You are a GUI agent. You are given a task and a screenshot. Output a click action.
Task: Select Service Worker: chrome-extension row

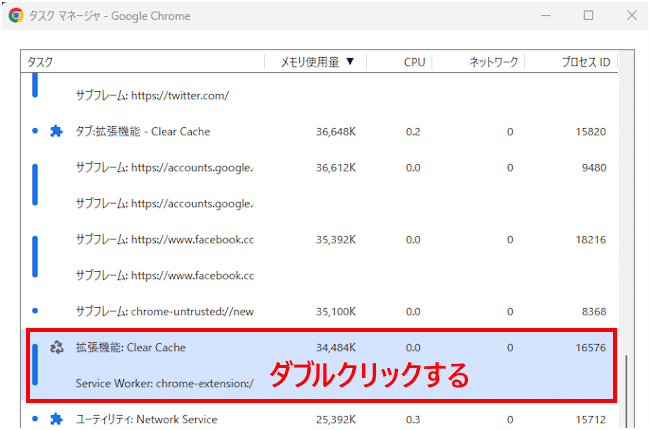point(319,384)
